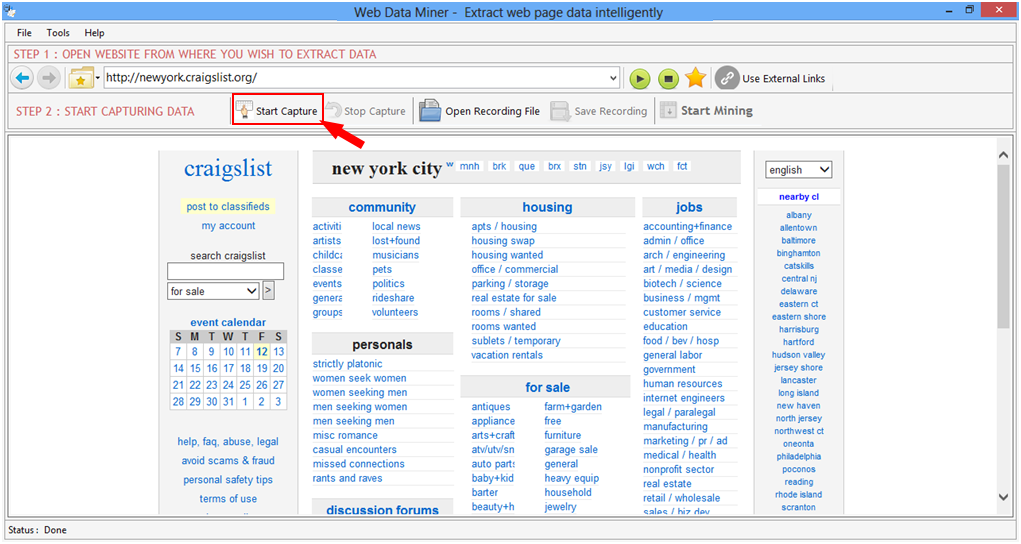The height and width of the screenshot is (544, 1021).
Task: Click 'help, faq, abuse, legal' link
Action: [x=228, y=442]
